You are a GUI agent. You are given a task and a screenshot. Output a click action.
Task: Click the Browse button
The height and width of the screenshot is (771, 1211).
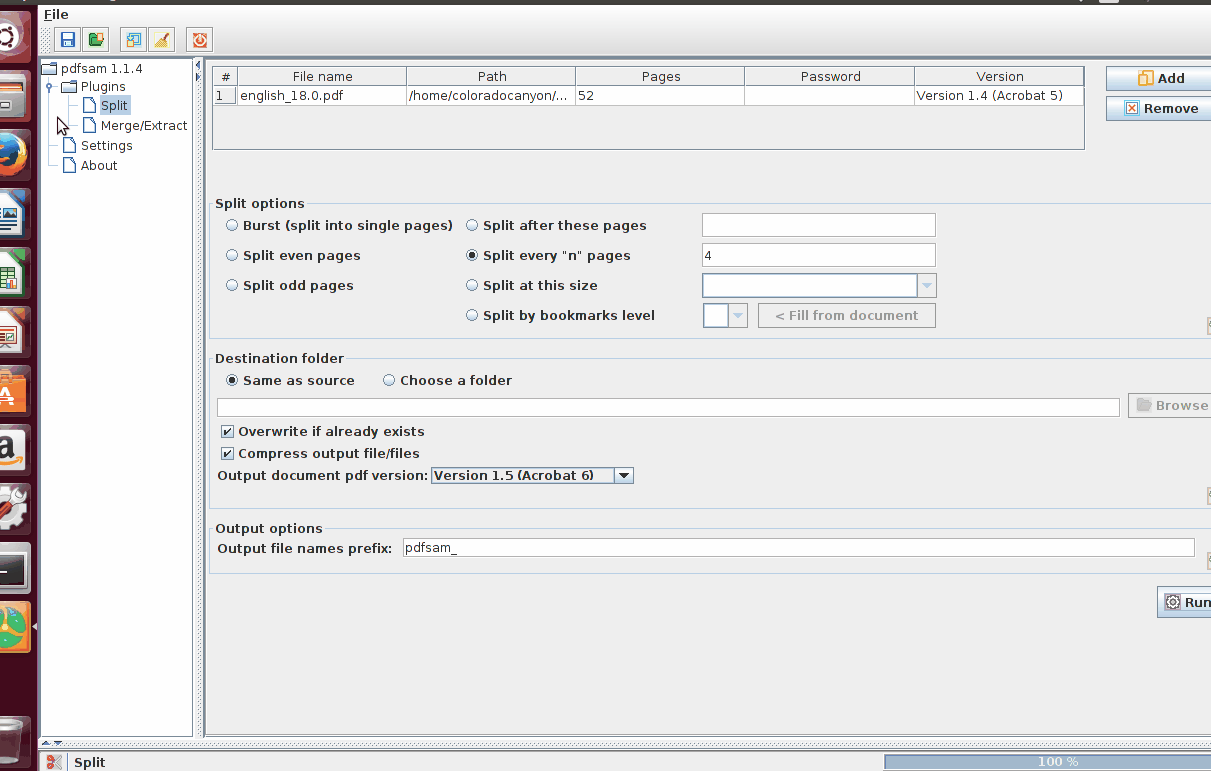pos(1170,405)
